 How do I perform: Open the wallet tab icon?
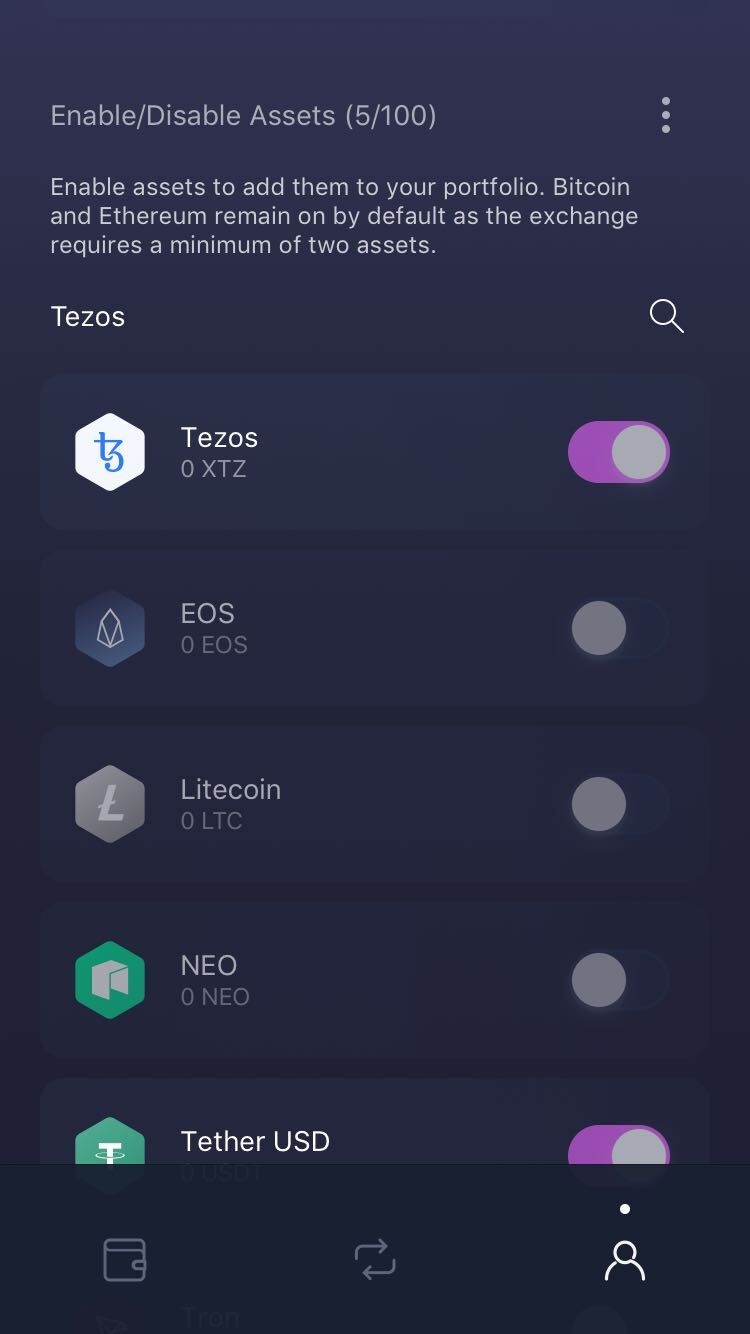click(x=125, y=1259)
